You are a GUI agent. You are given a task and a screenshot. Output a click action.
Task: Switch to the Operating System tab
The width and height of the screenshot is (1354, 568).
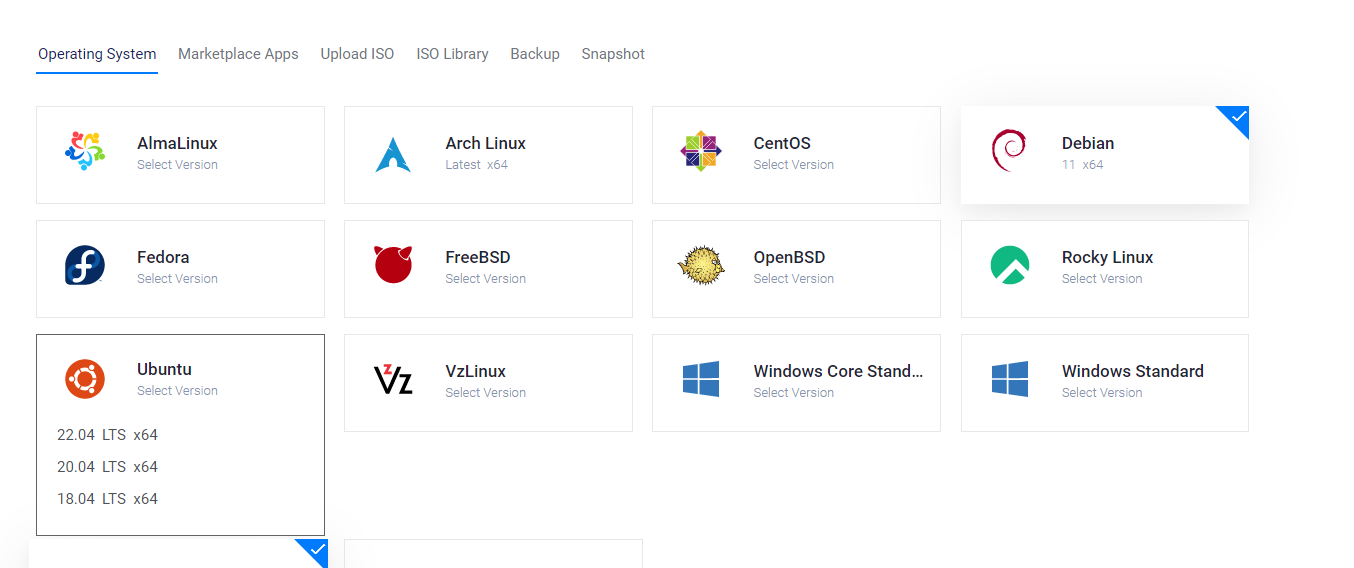point(97,54)
